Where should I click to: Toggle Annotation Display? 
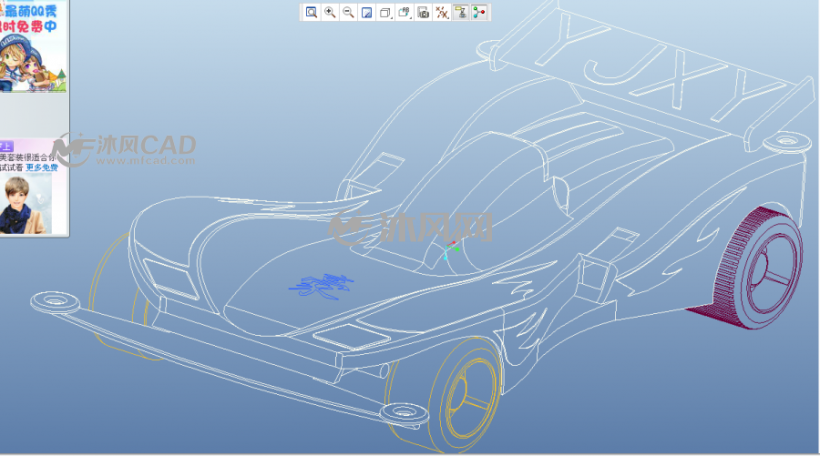pos(461,13)
